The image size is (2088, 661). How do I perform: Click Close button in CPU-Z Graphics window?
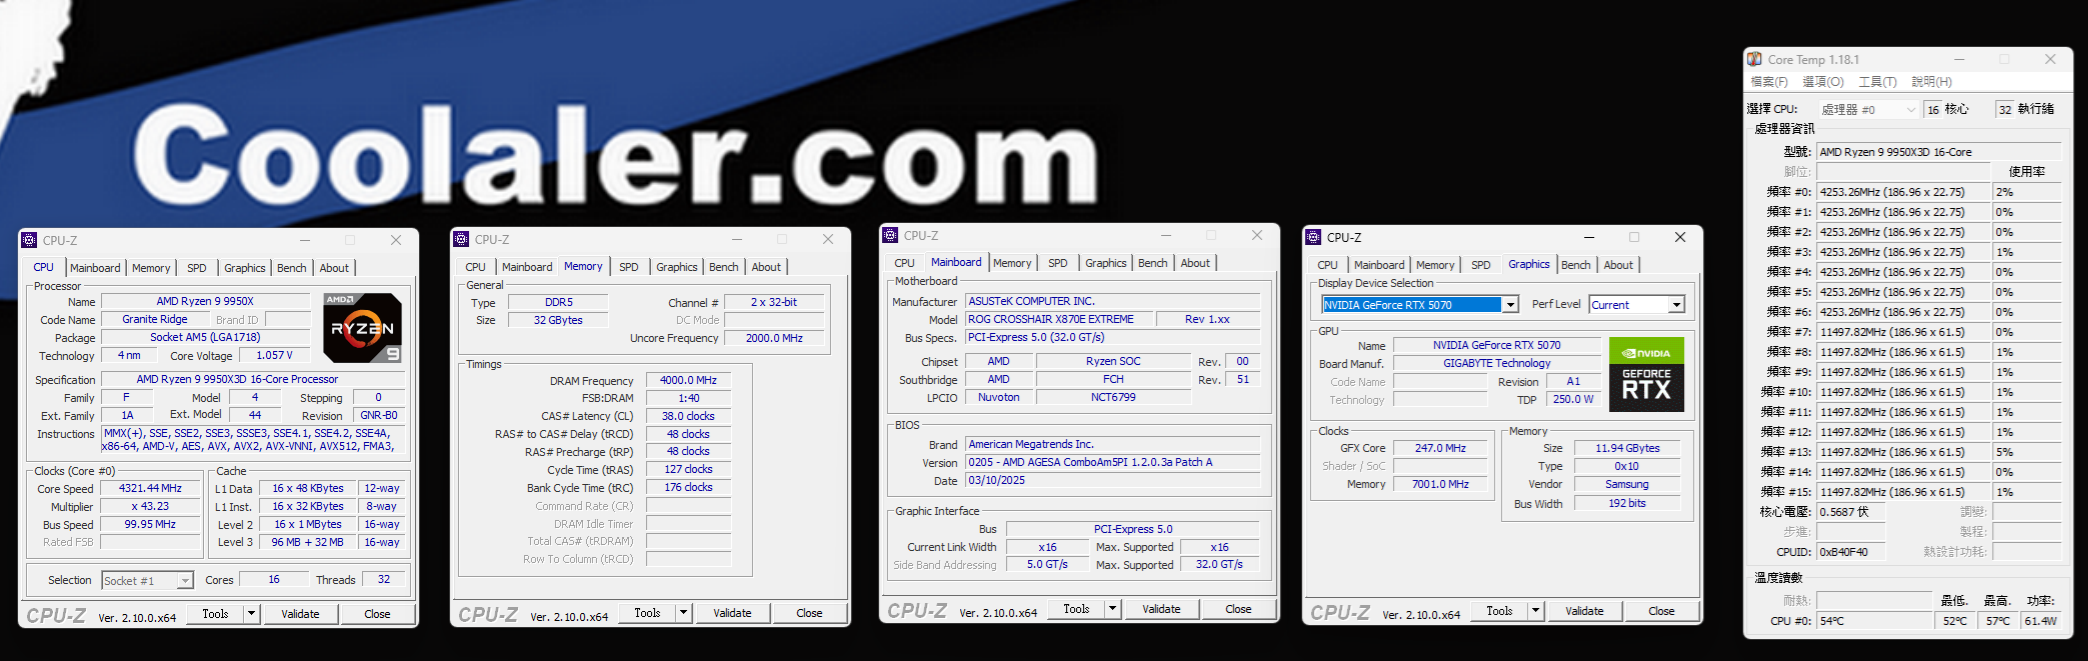1661,611
